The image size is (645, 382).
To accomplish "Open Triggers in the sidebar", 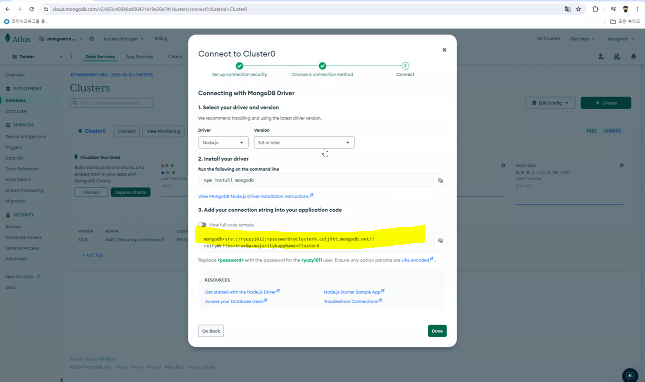I will 14,147.
